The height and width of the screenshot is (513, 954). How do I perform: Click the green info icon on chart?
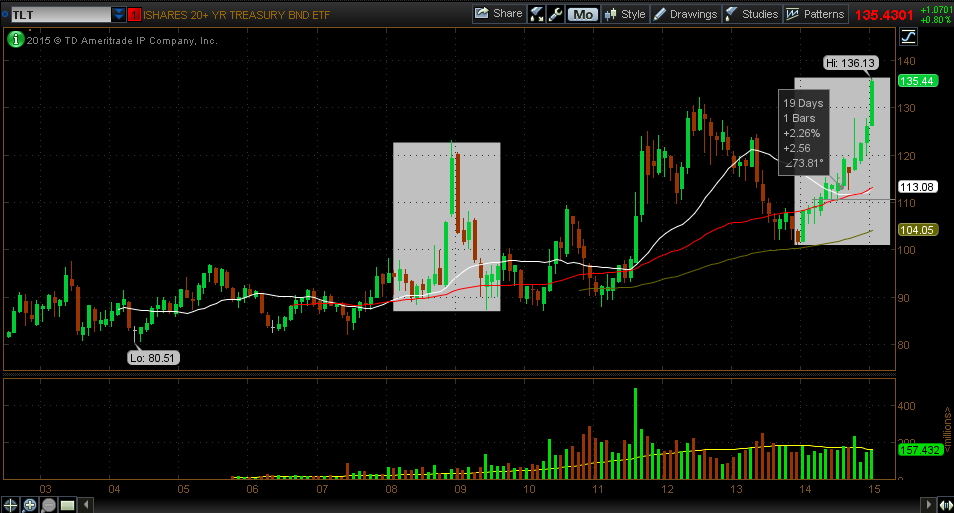15,40
